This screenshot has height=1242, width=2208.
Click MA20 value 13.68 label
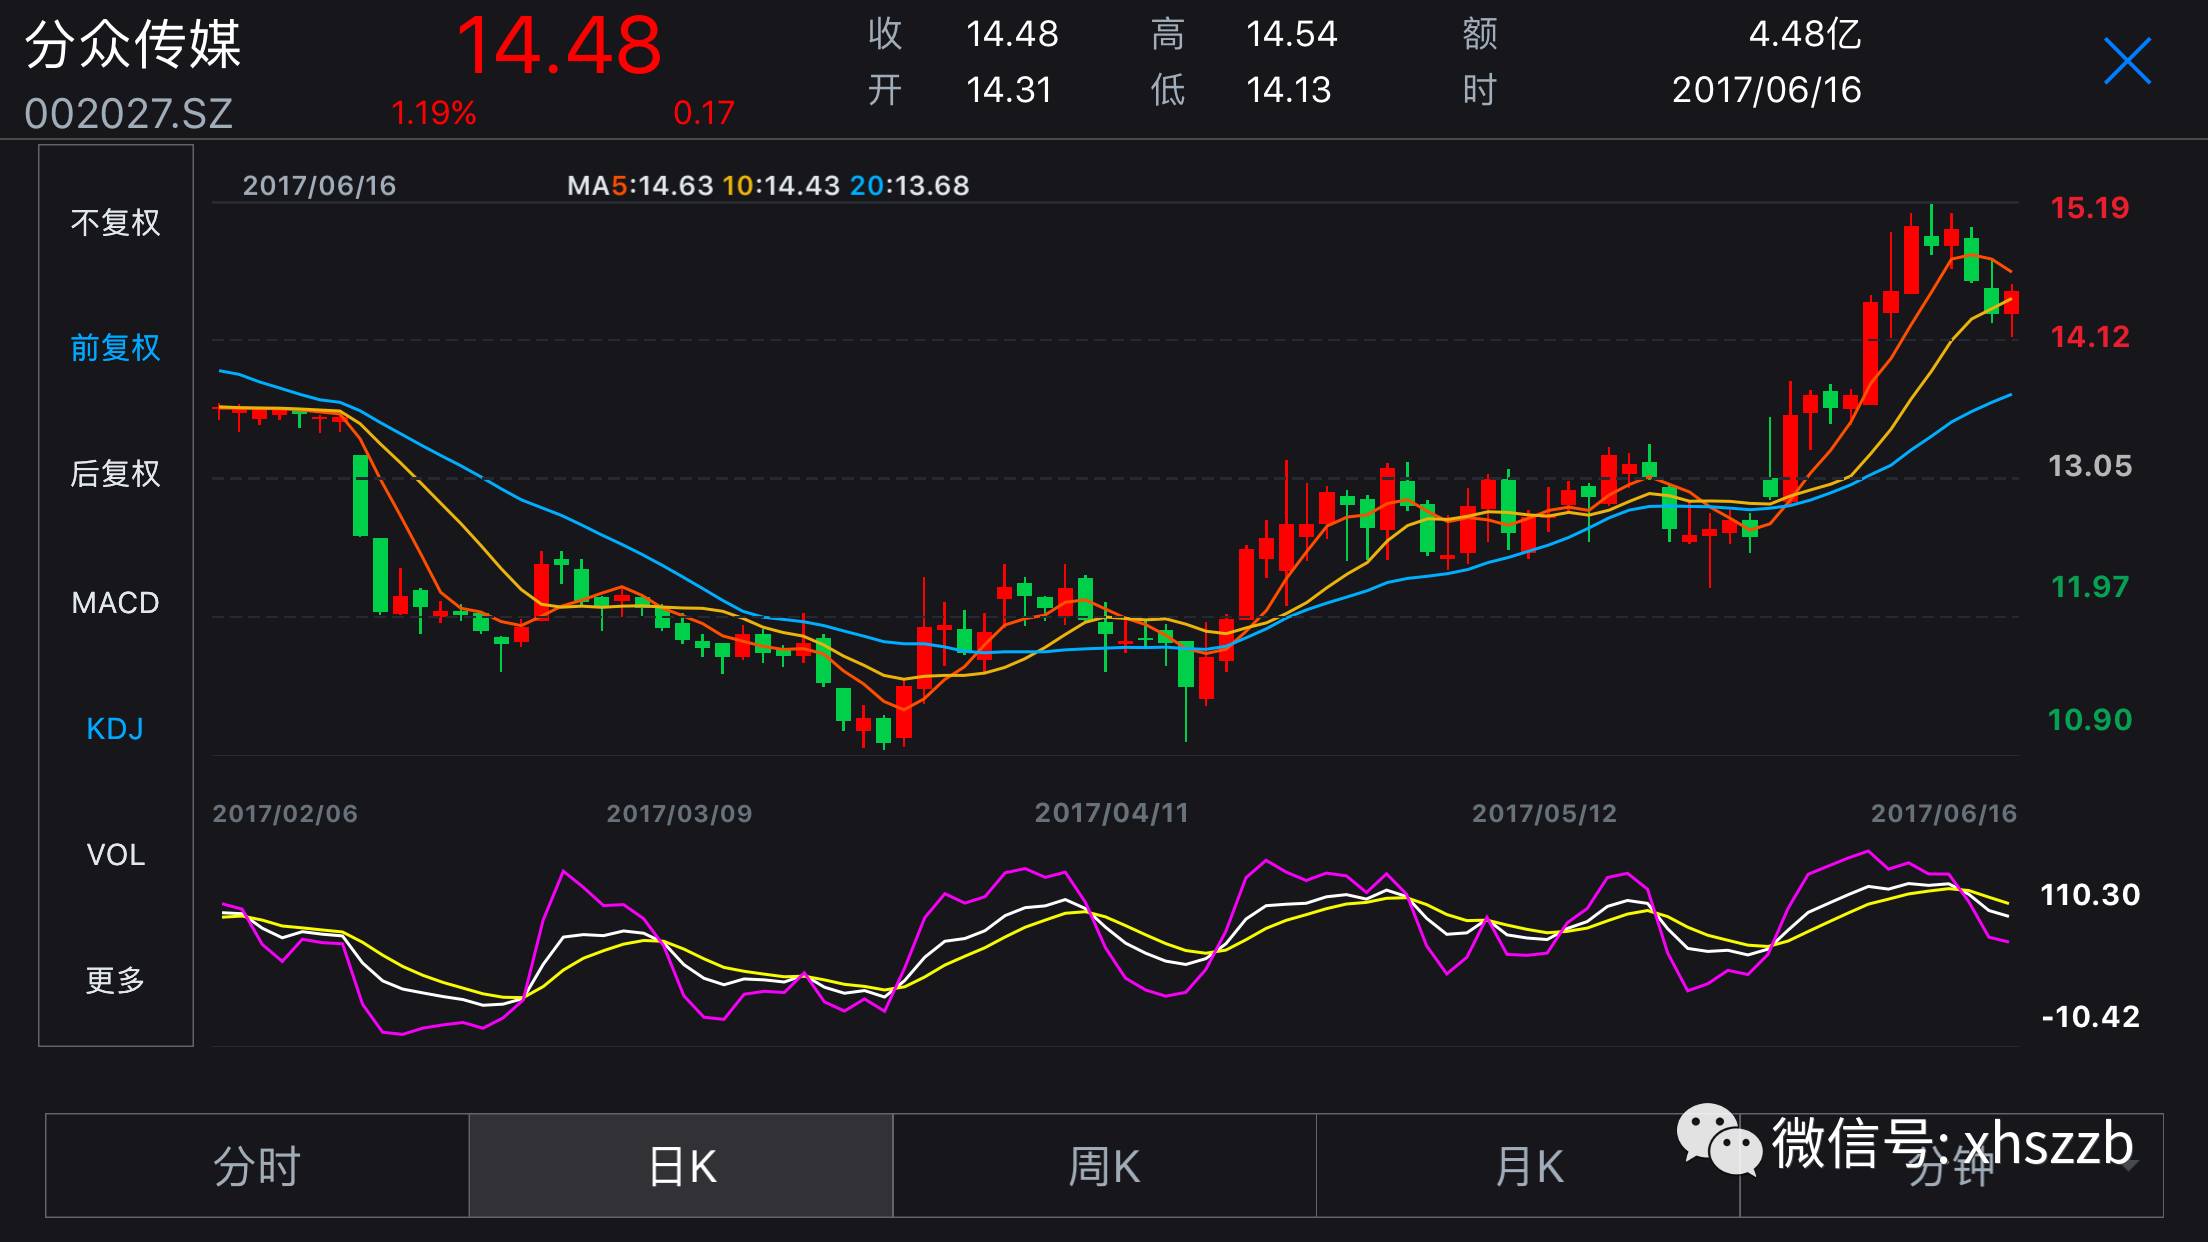[909, 185]
